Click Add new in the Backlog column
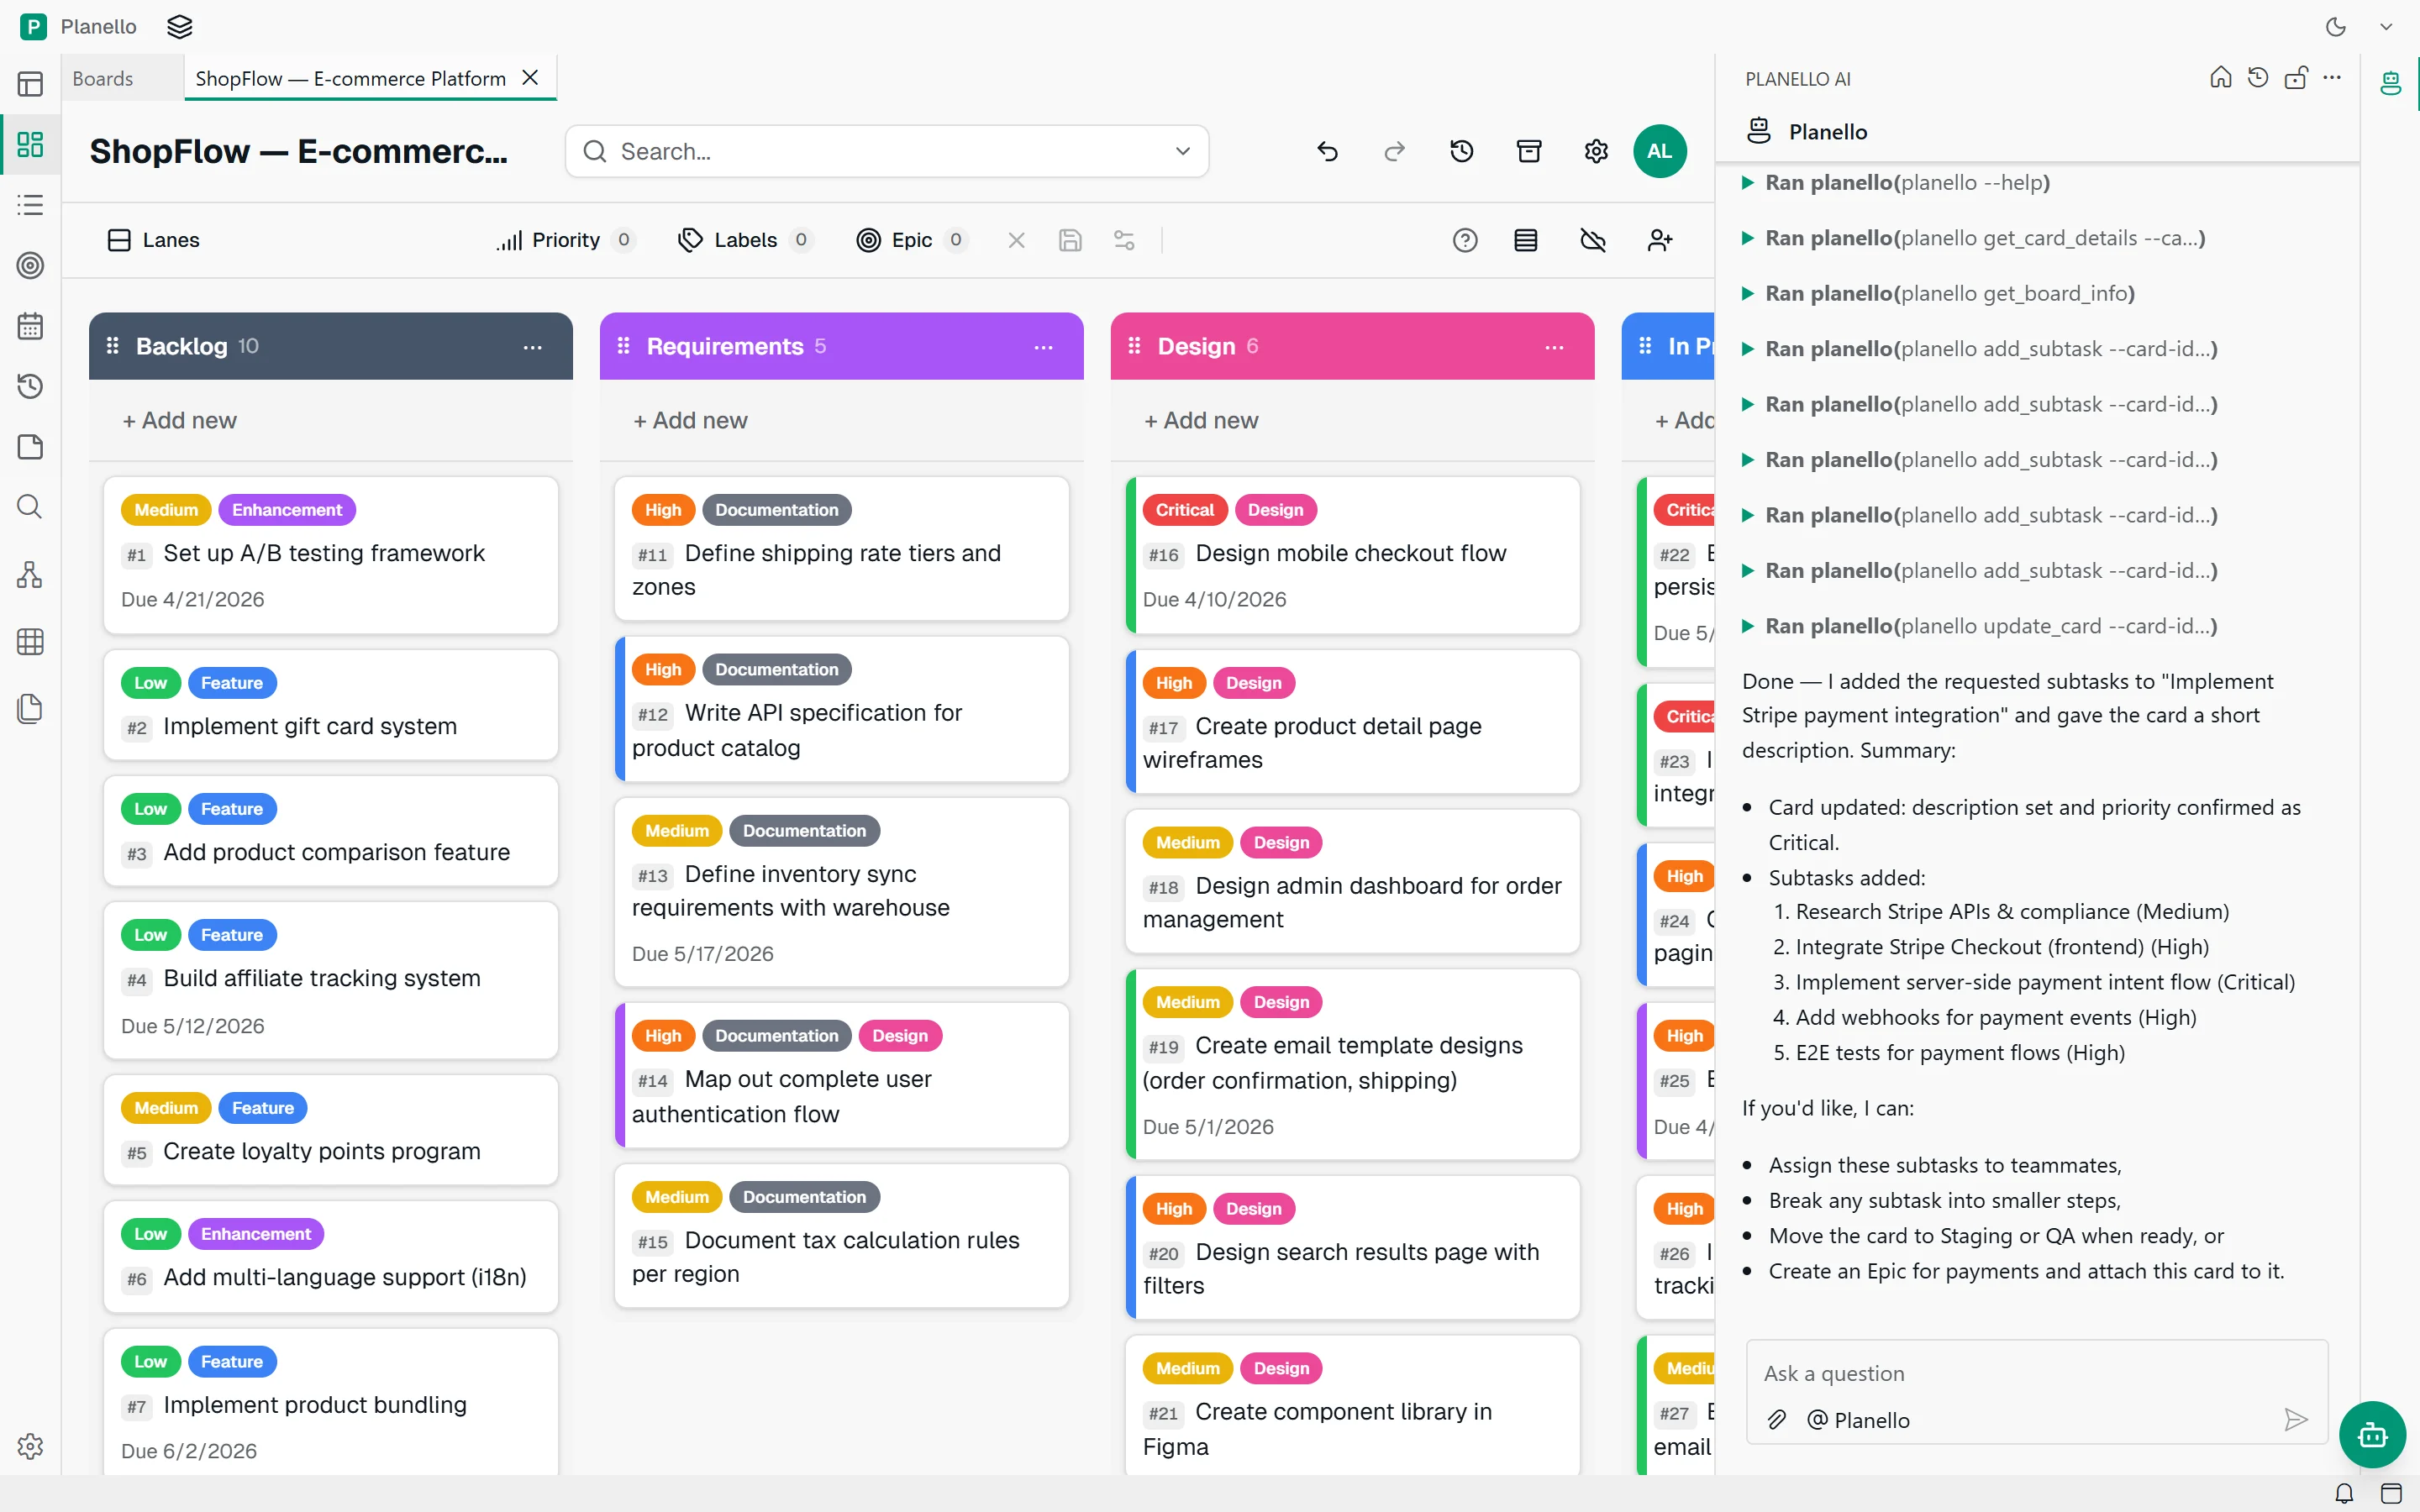Screen dimensions: 2420x1512 coord(180,421)
